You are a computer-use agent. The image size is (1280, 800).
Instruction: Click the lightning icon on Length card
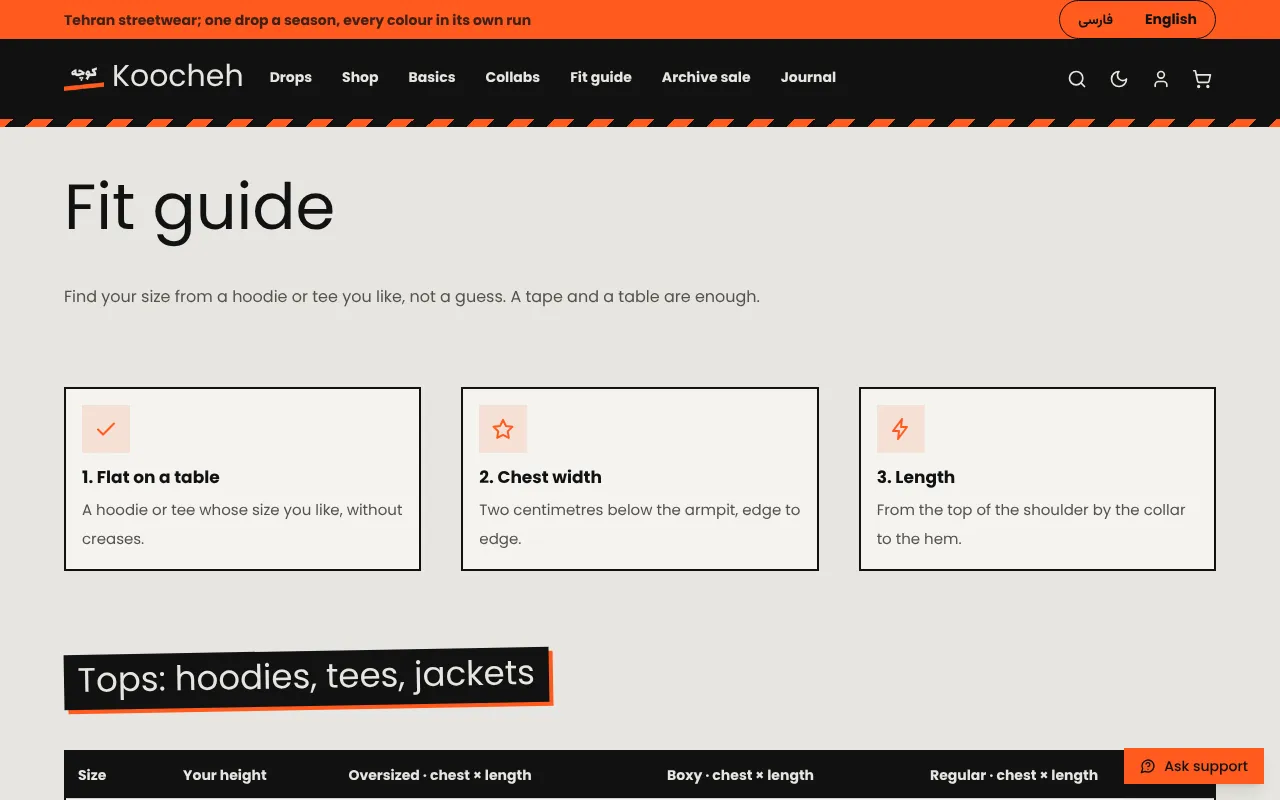pyautogui.click(x=901, y=429)
